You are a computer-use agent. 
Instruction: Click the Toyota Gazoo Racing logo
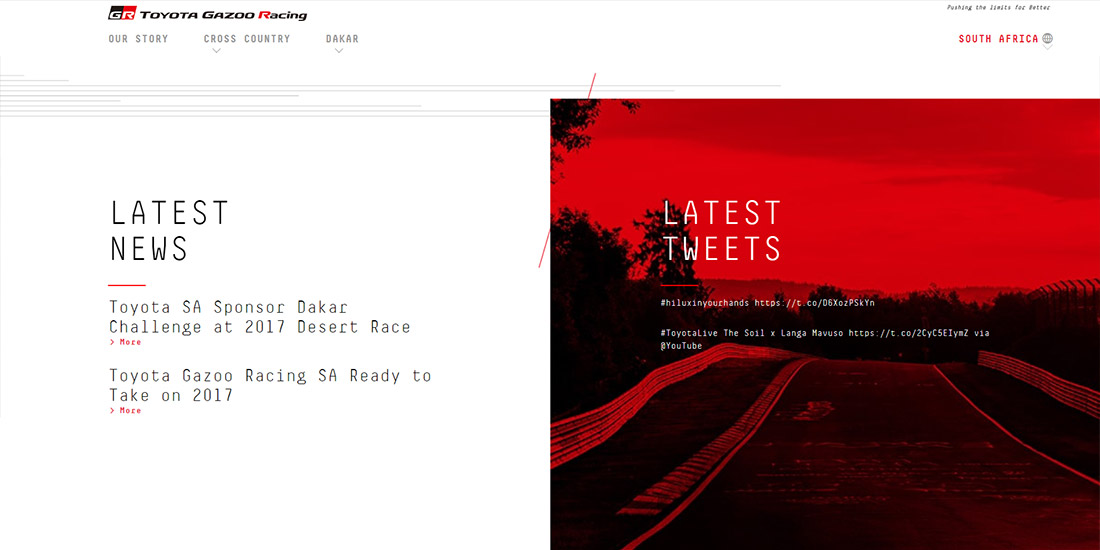click(207, 14)
